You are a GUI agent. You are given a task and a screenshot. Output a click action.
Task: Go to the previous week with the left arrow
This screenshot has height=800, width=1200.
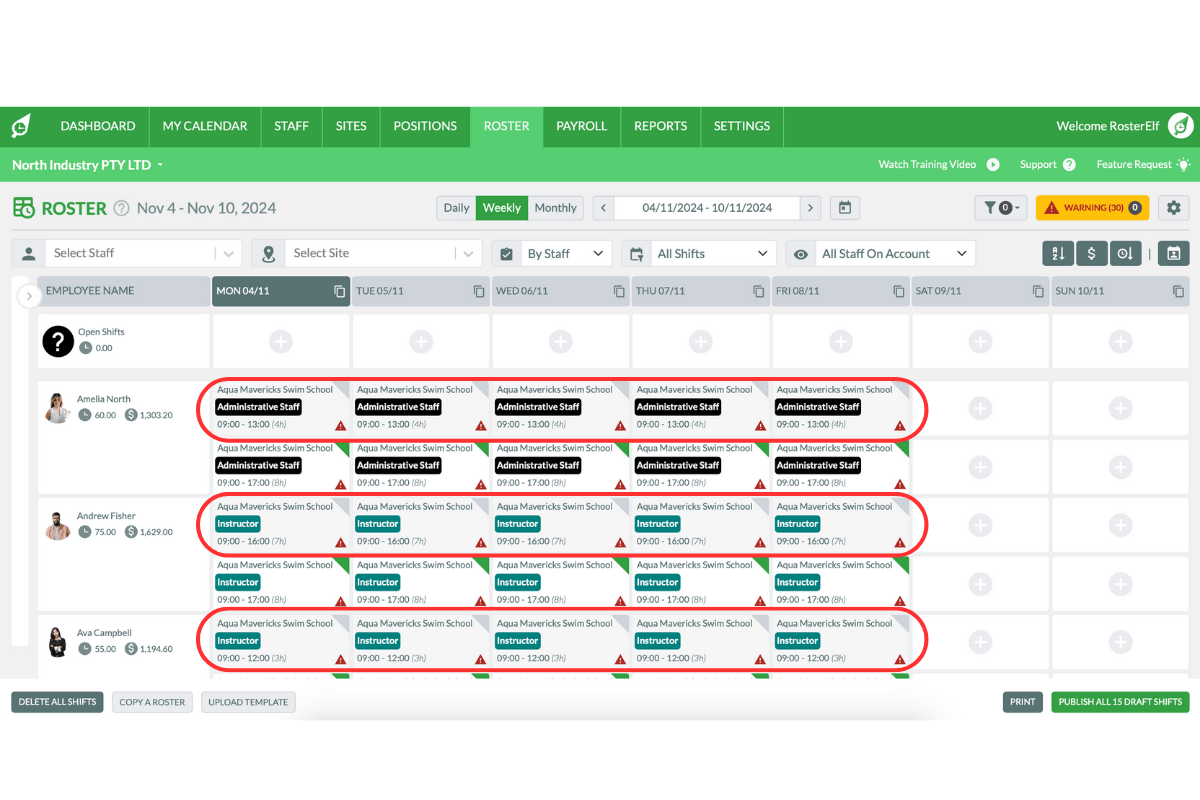(x=603, y=208)
